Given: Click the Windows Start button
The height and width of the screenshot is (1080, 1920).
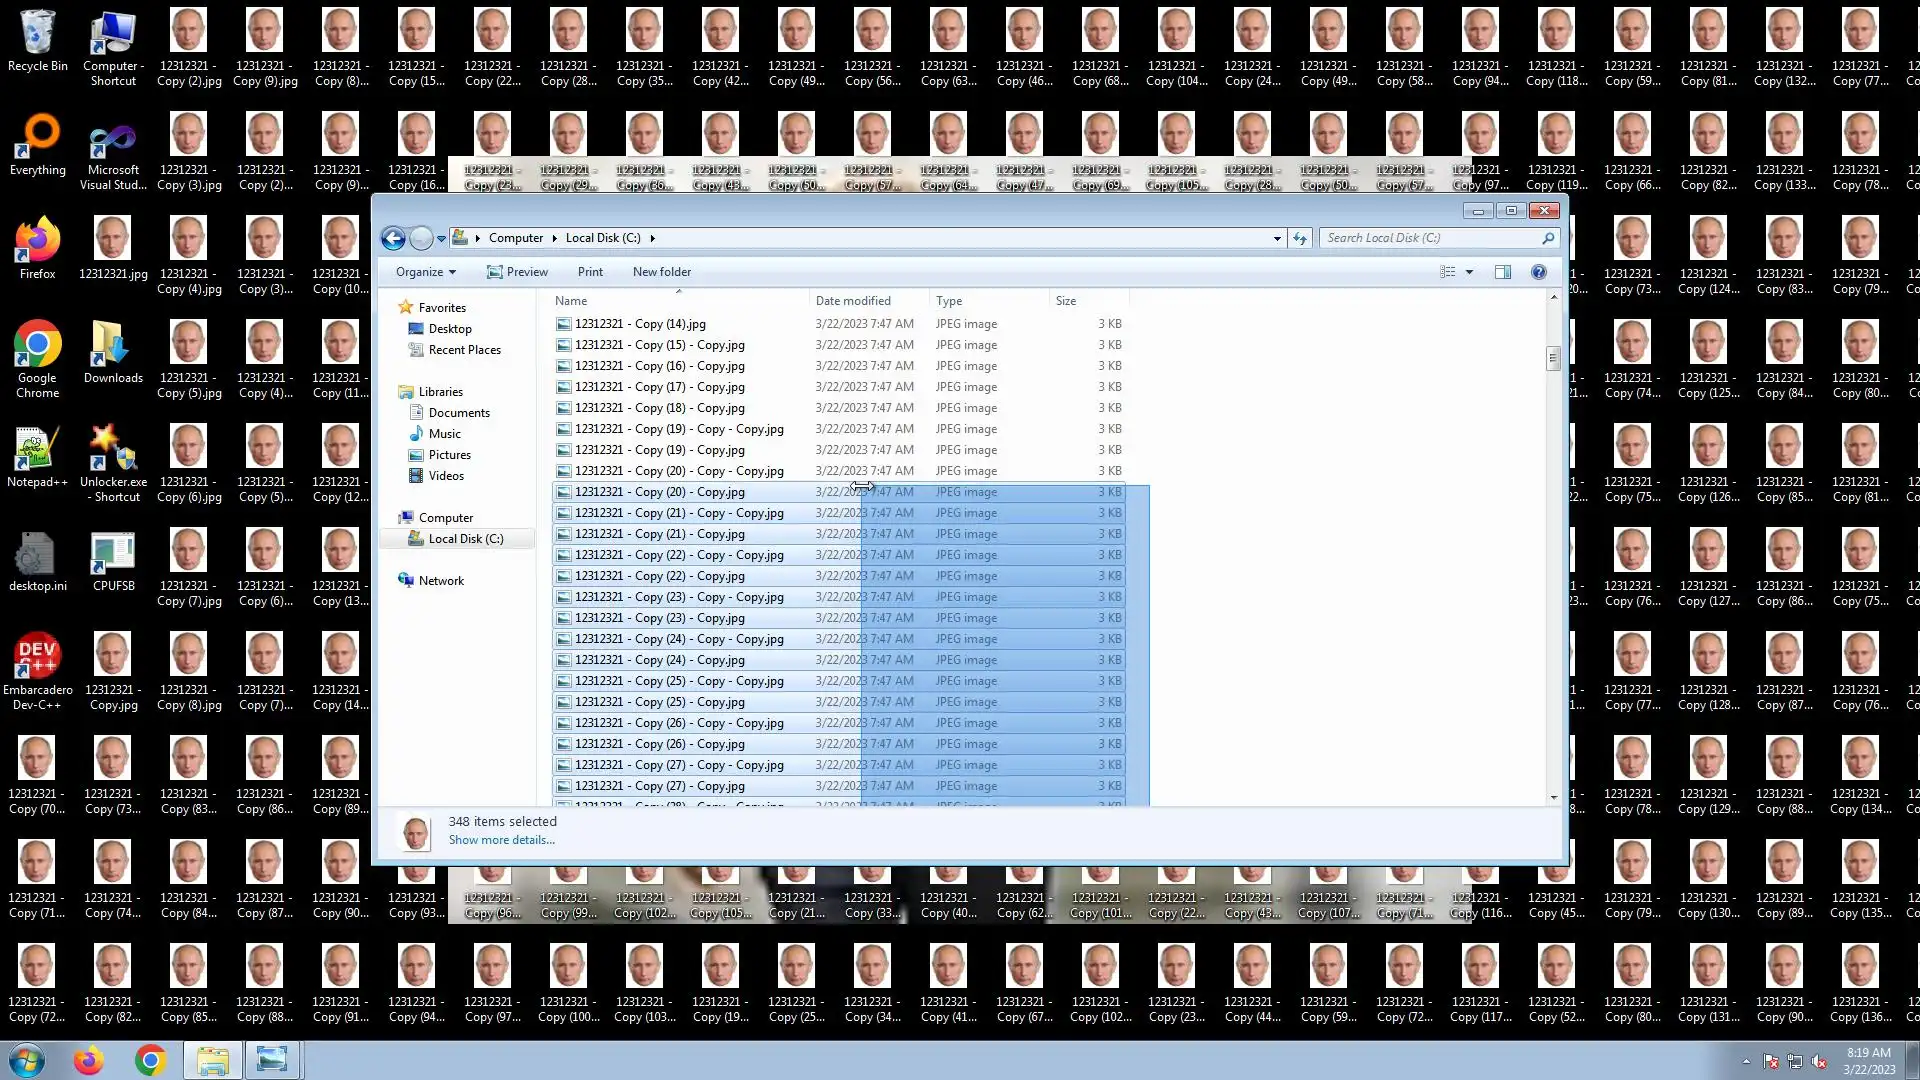Looking at the screenshot, I should tap(27, 1060).
